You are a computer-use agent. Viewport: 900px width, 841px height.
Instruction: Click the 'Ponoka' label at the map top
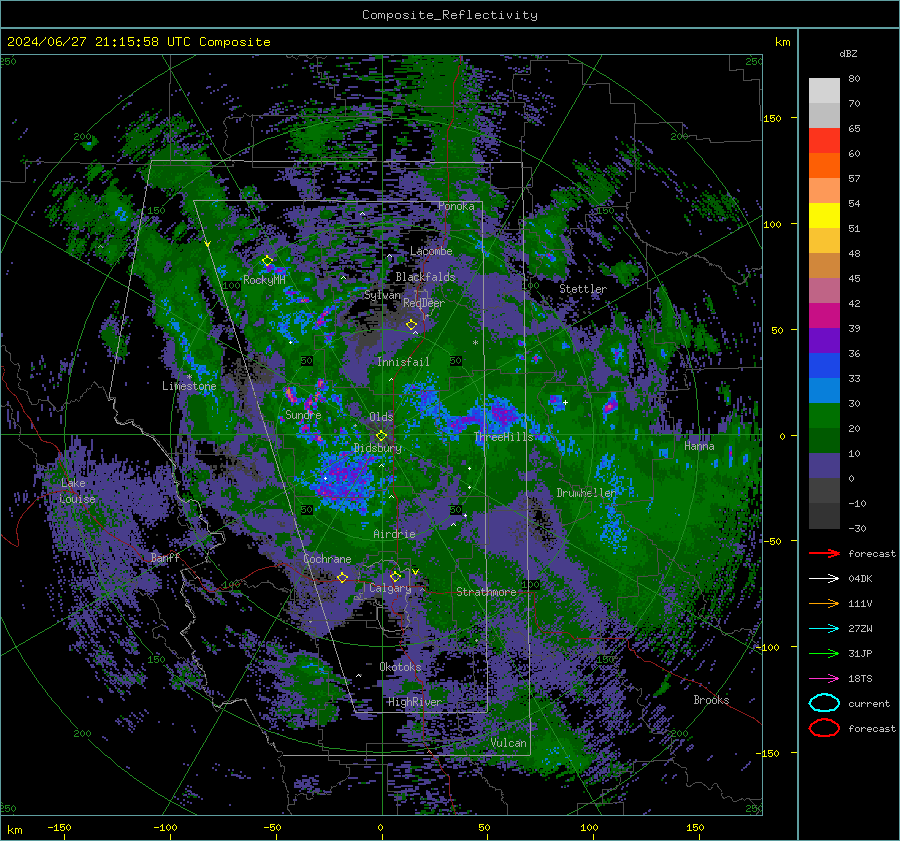[456, 206]
